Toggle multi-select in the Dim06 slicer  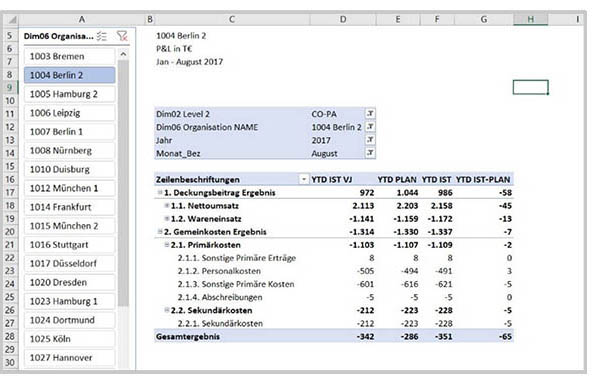click(x=102, y=36)
